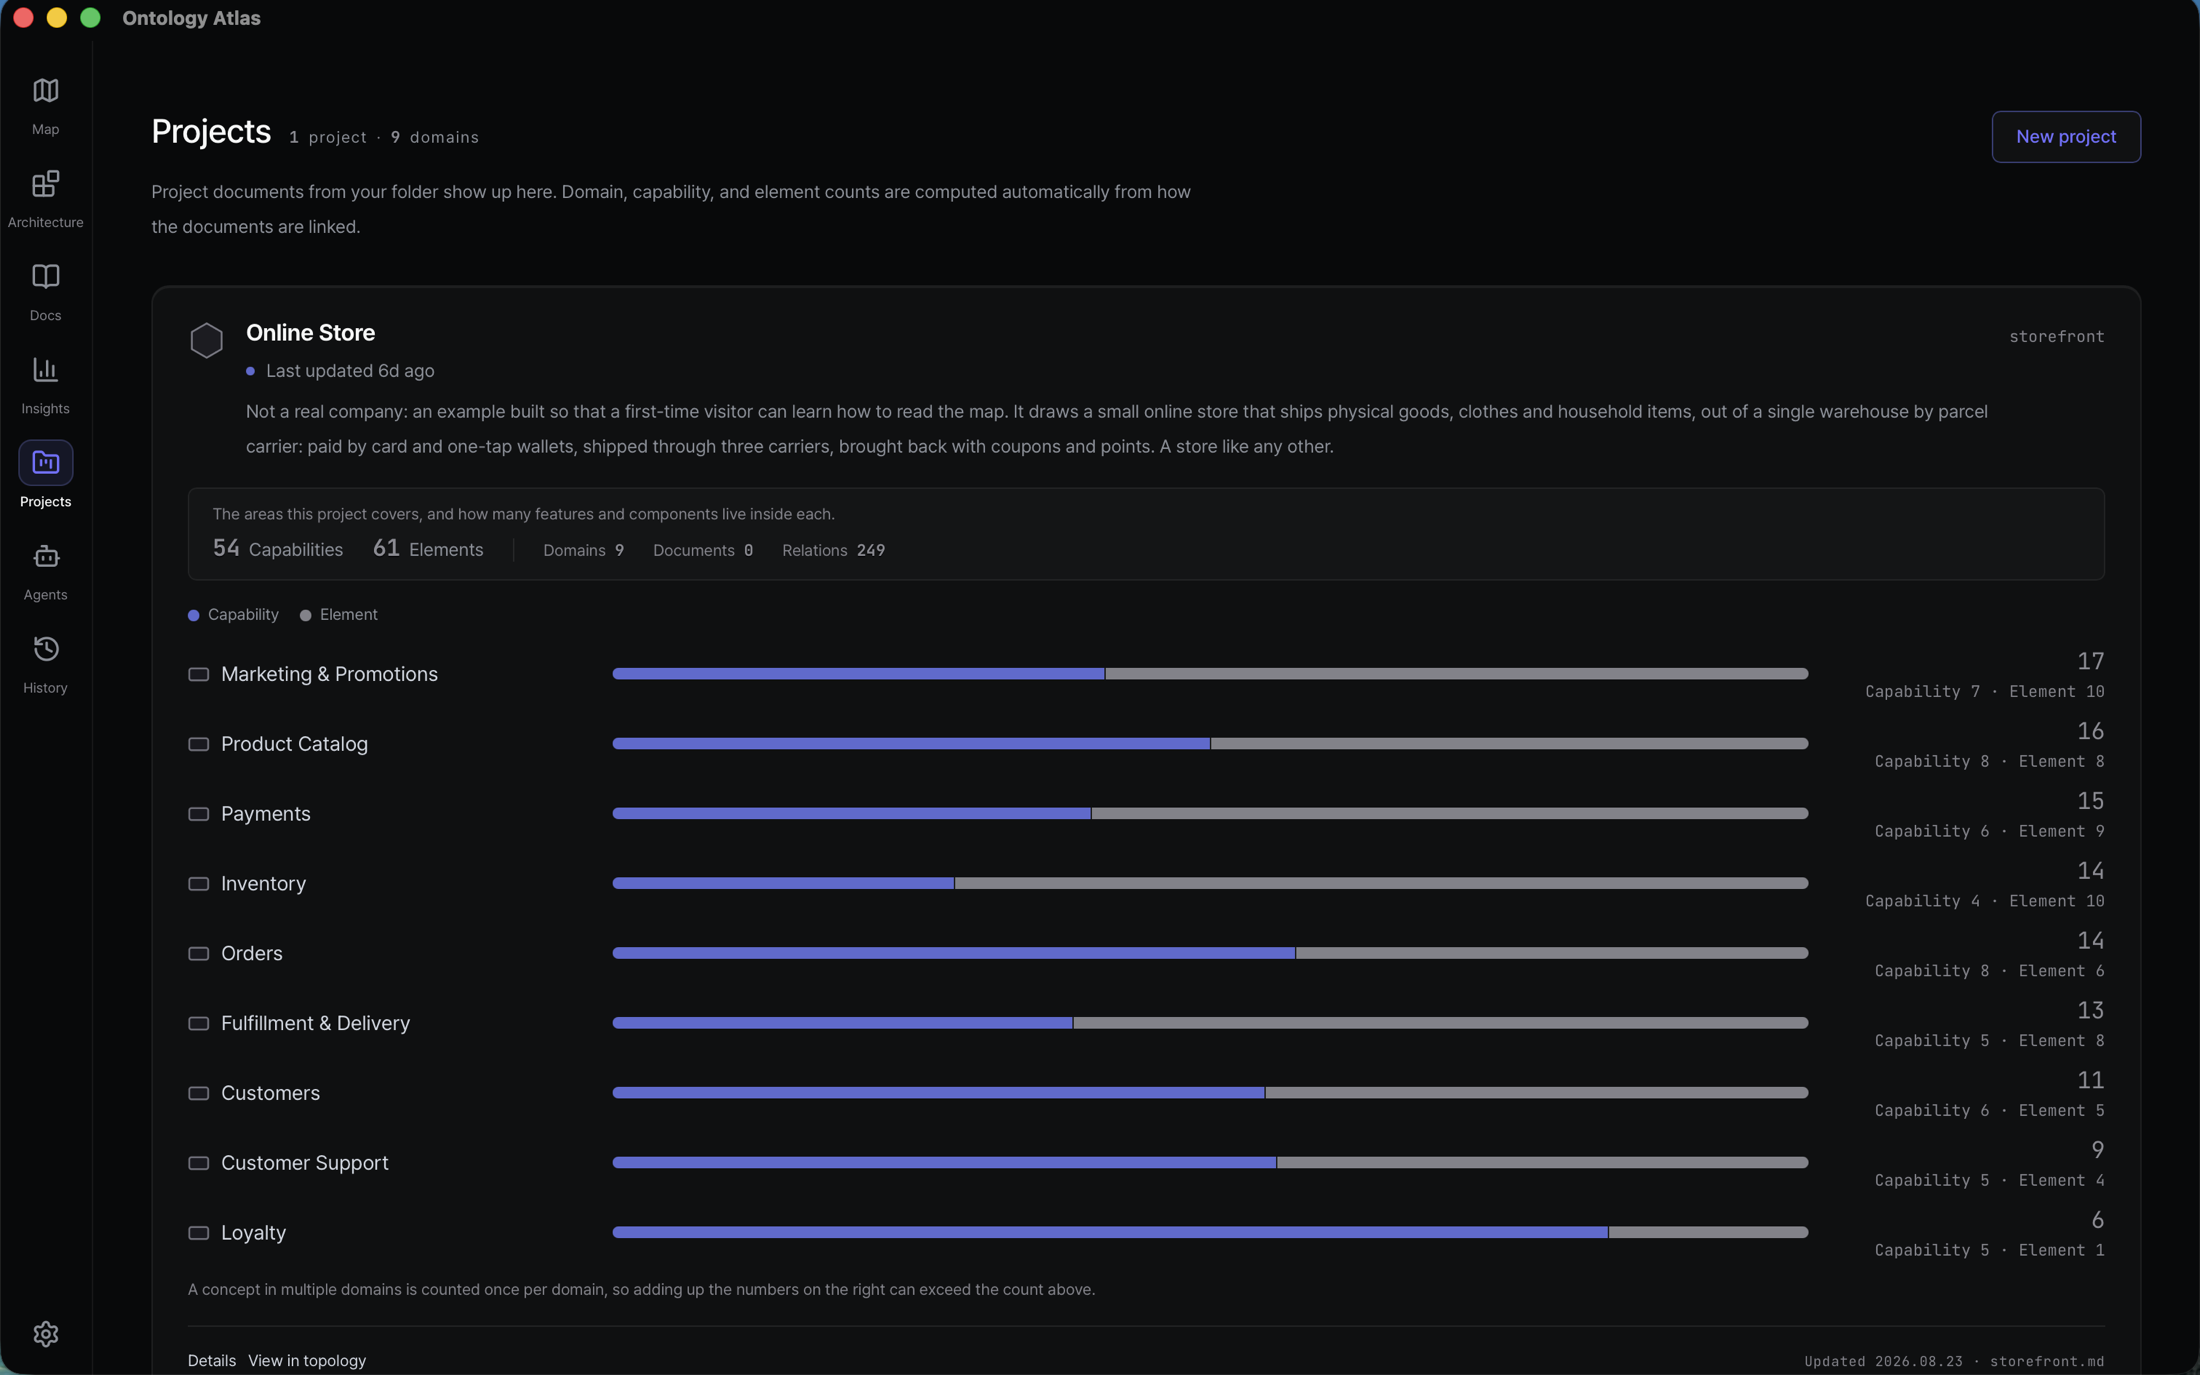This screenshot has height=1375, width=2200.
Task: Click the storefront tag at top right
Action: [x=2057, y=337]
